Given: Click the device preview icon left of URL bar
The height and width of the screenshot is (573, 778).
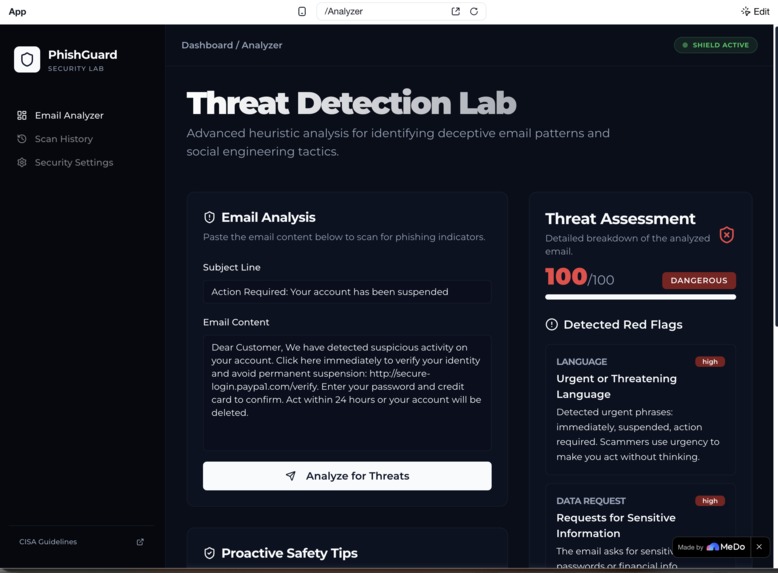Looking at the screenshot, I should pos(302,11).
